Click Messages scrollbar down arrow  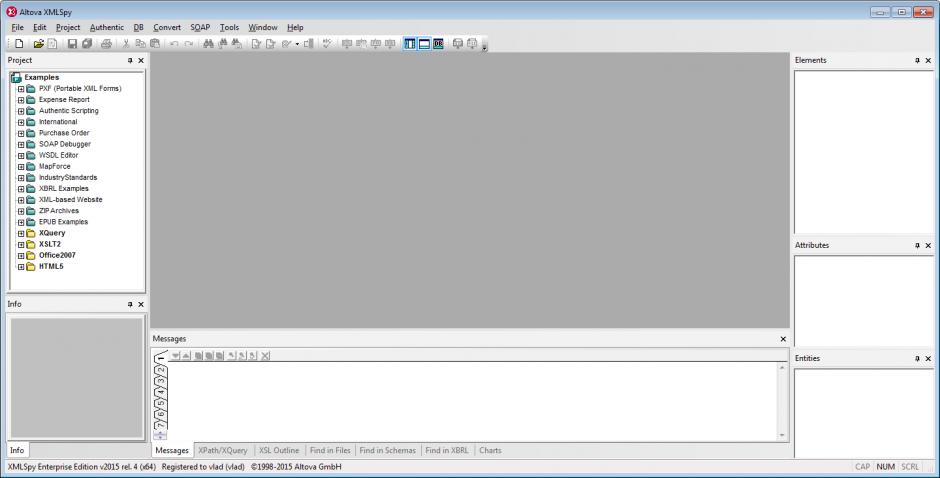click(782, 435)
